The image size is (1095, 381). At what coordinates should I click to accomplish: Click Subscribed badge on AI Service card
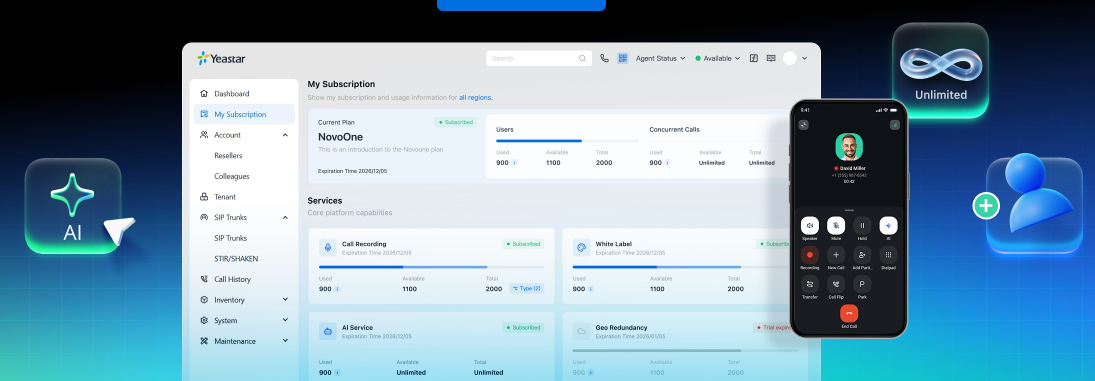pyautogui.click(x=523, y=327)
